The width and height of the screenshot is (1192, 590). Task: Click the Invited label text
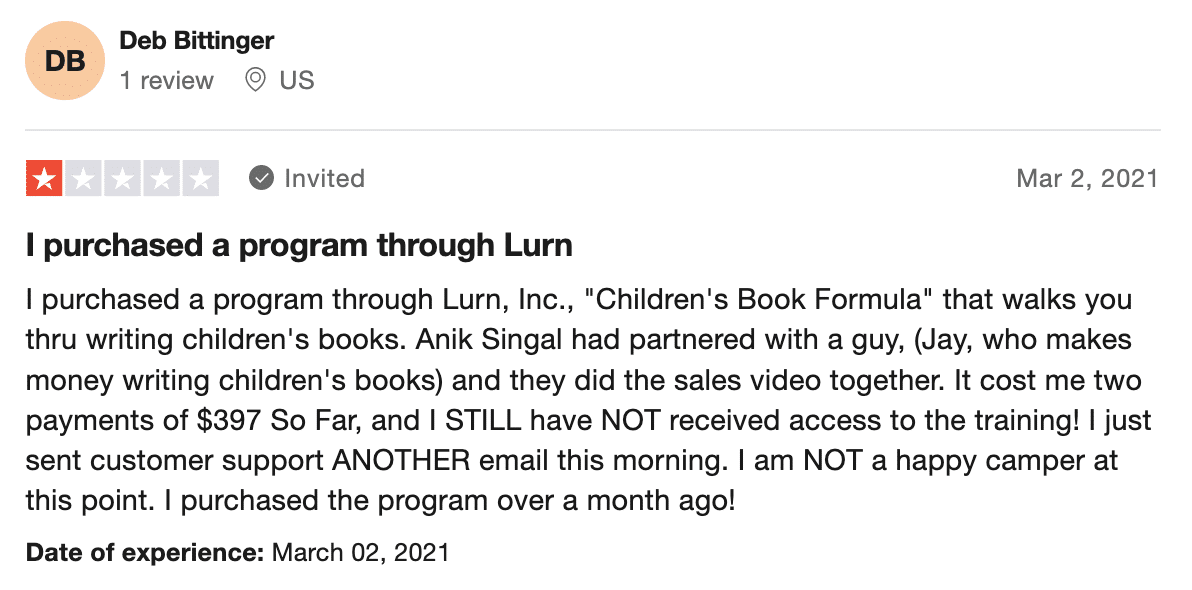click(x=325, y=179)
